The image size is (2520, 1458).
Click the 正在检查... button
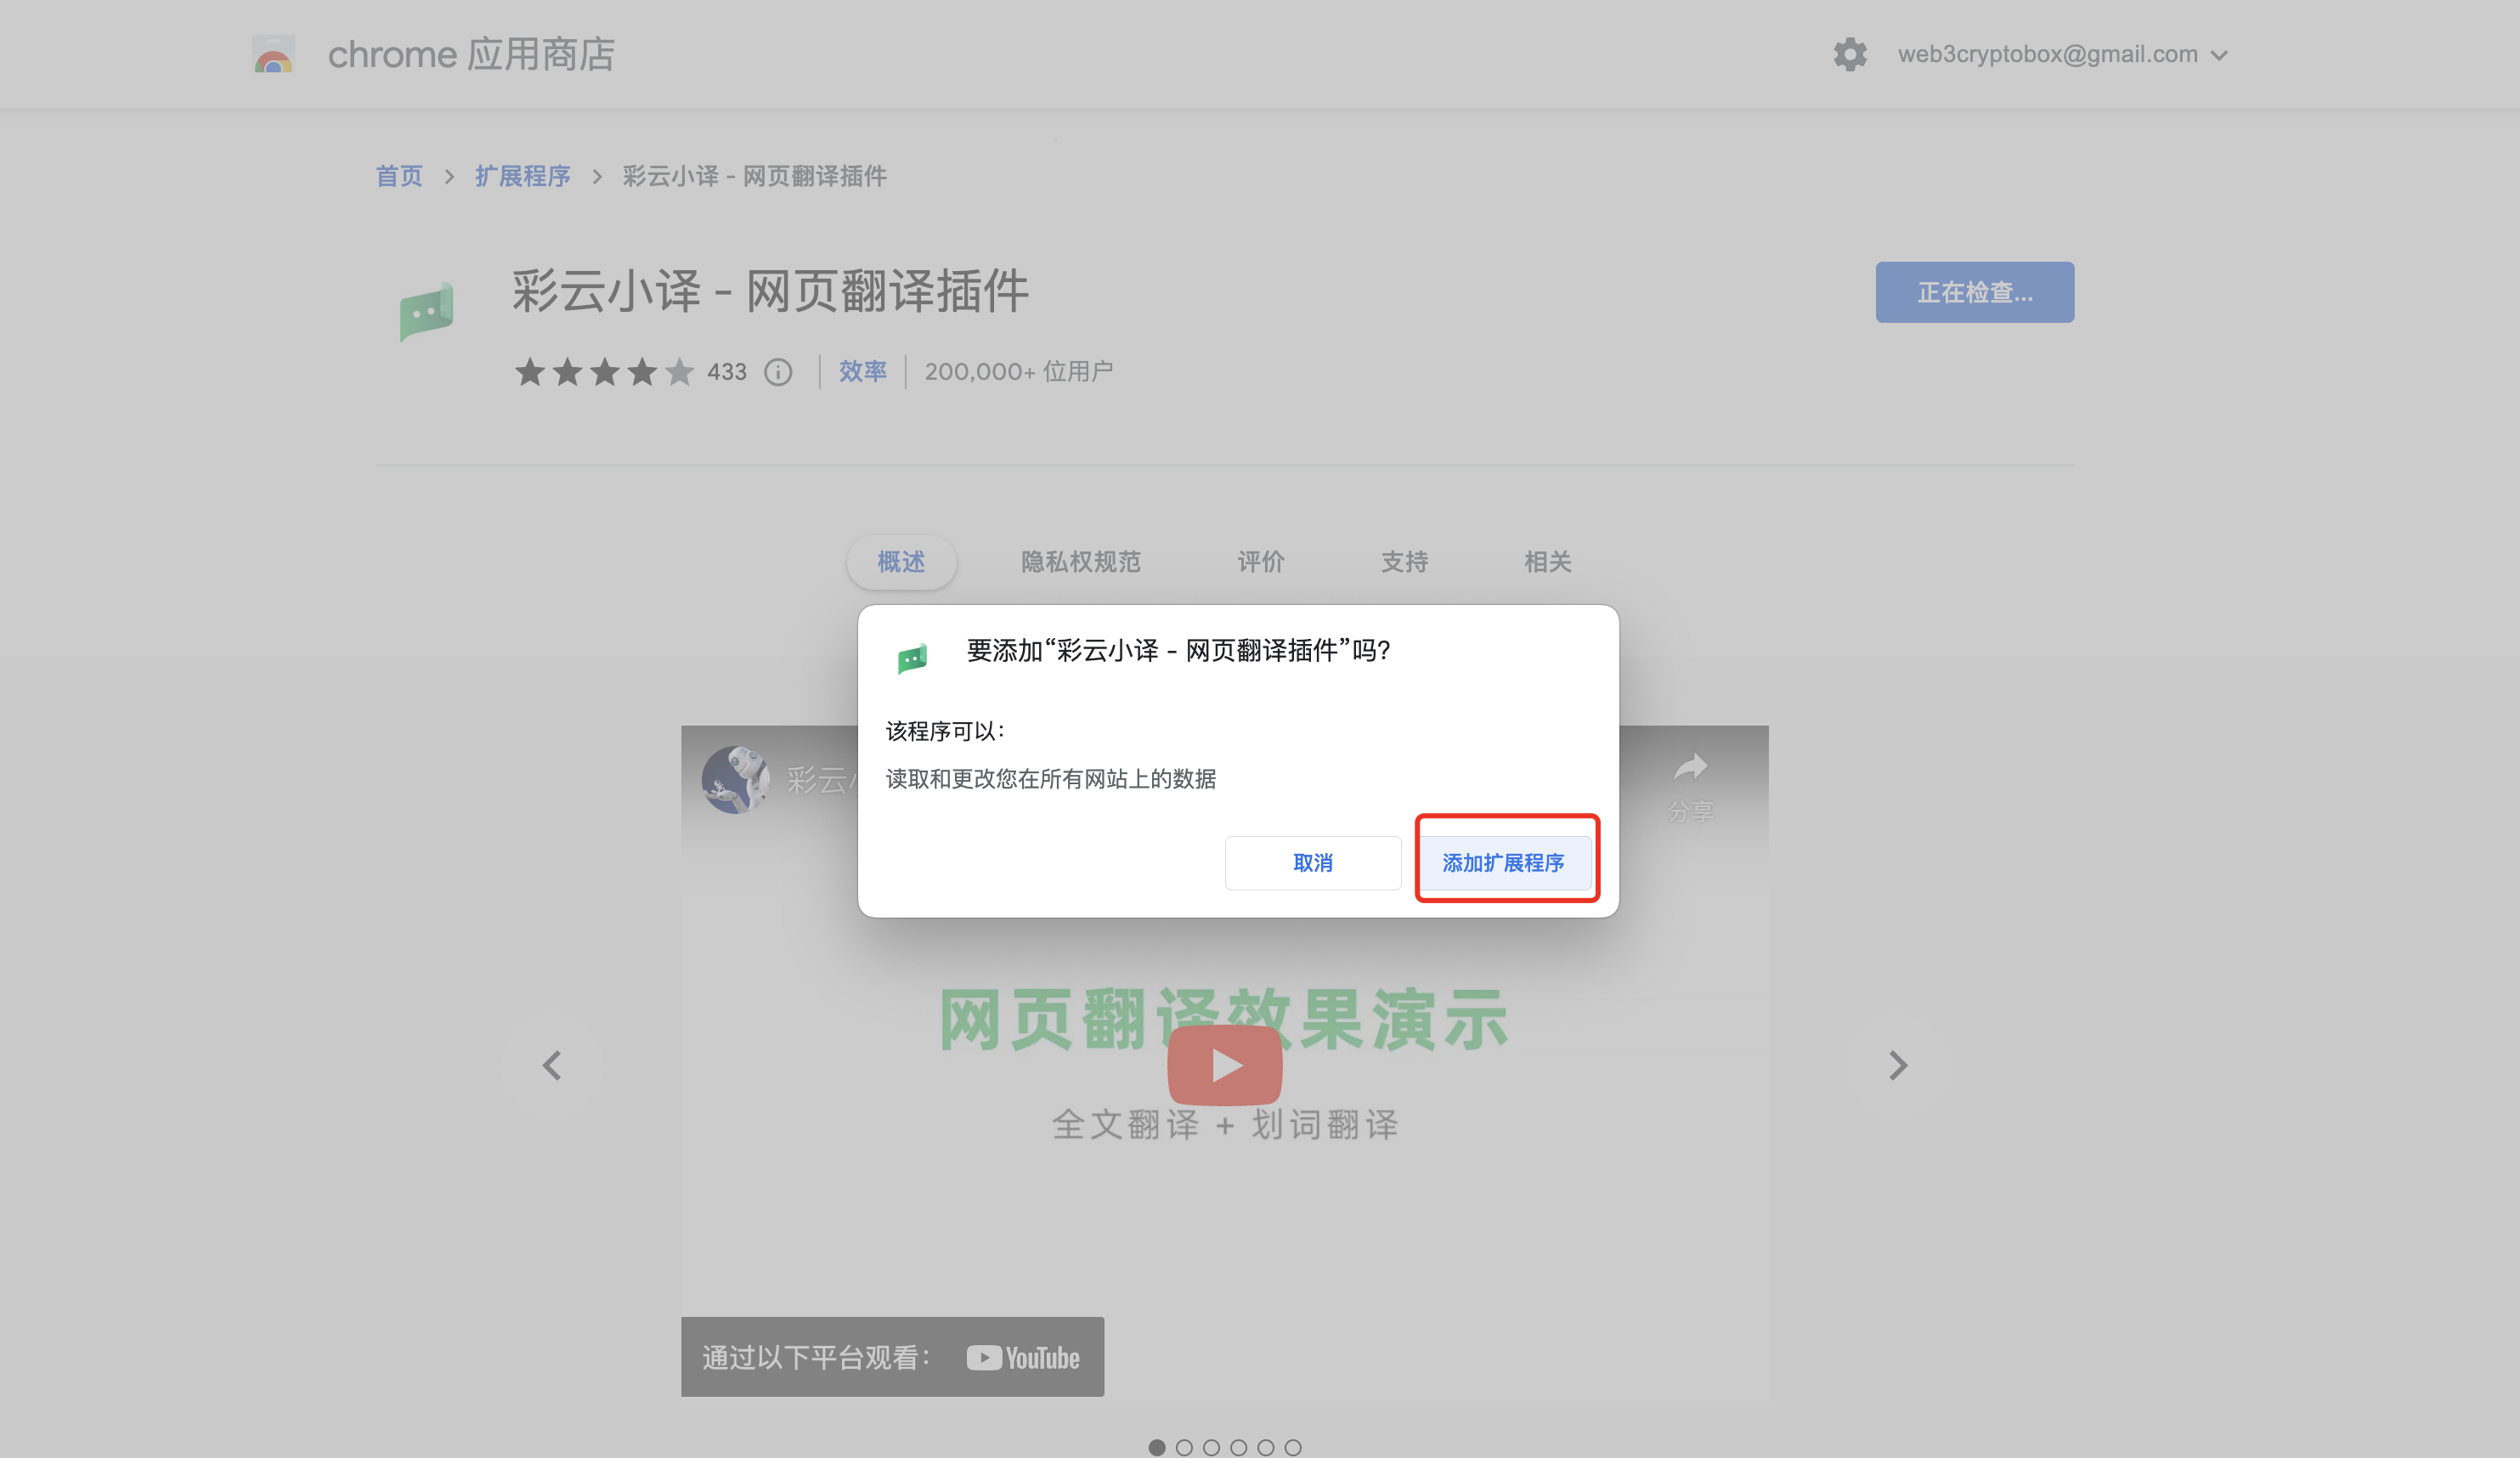click(1974, 292)
